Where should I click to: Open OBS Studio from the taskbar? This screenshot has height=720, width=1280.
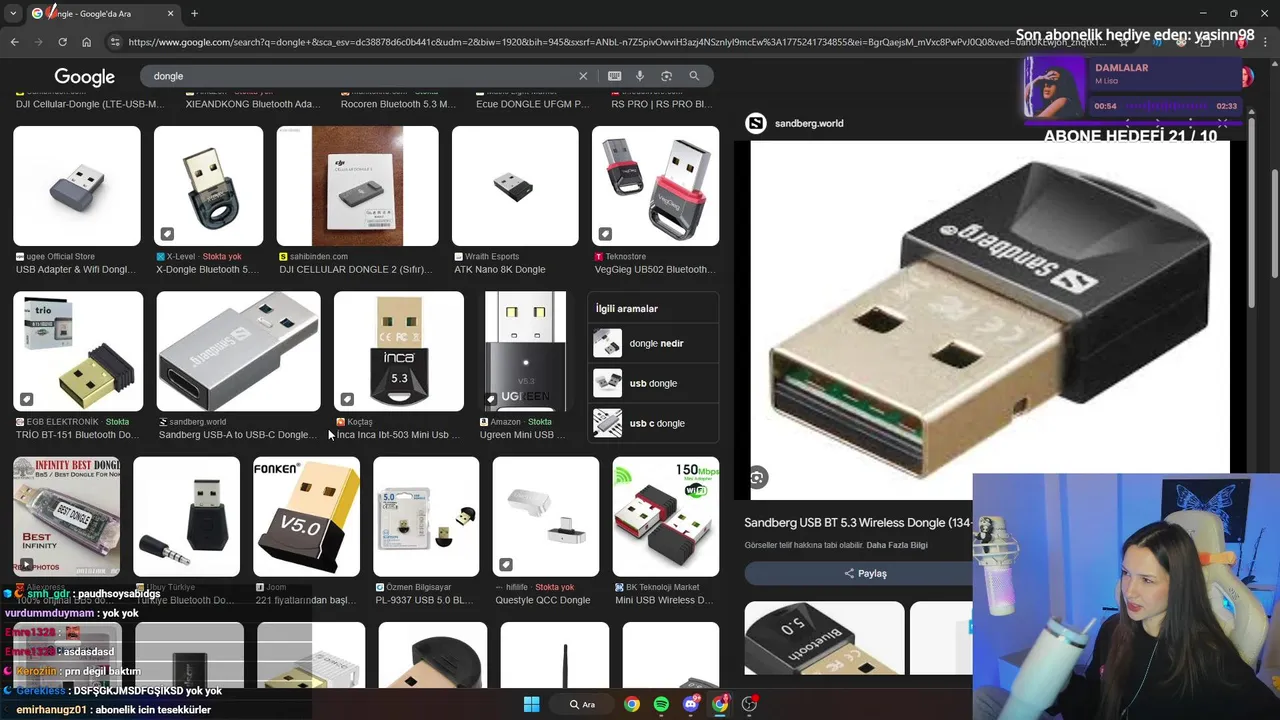749,704
